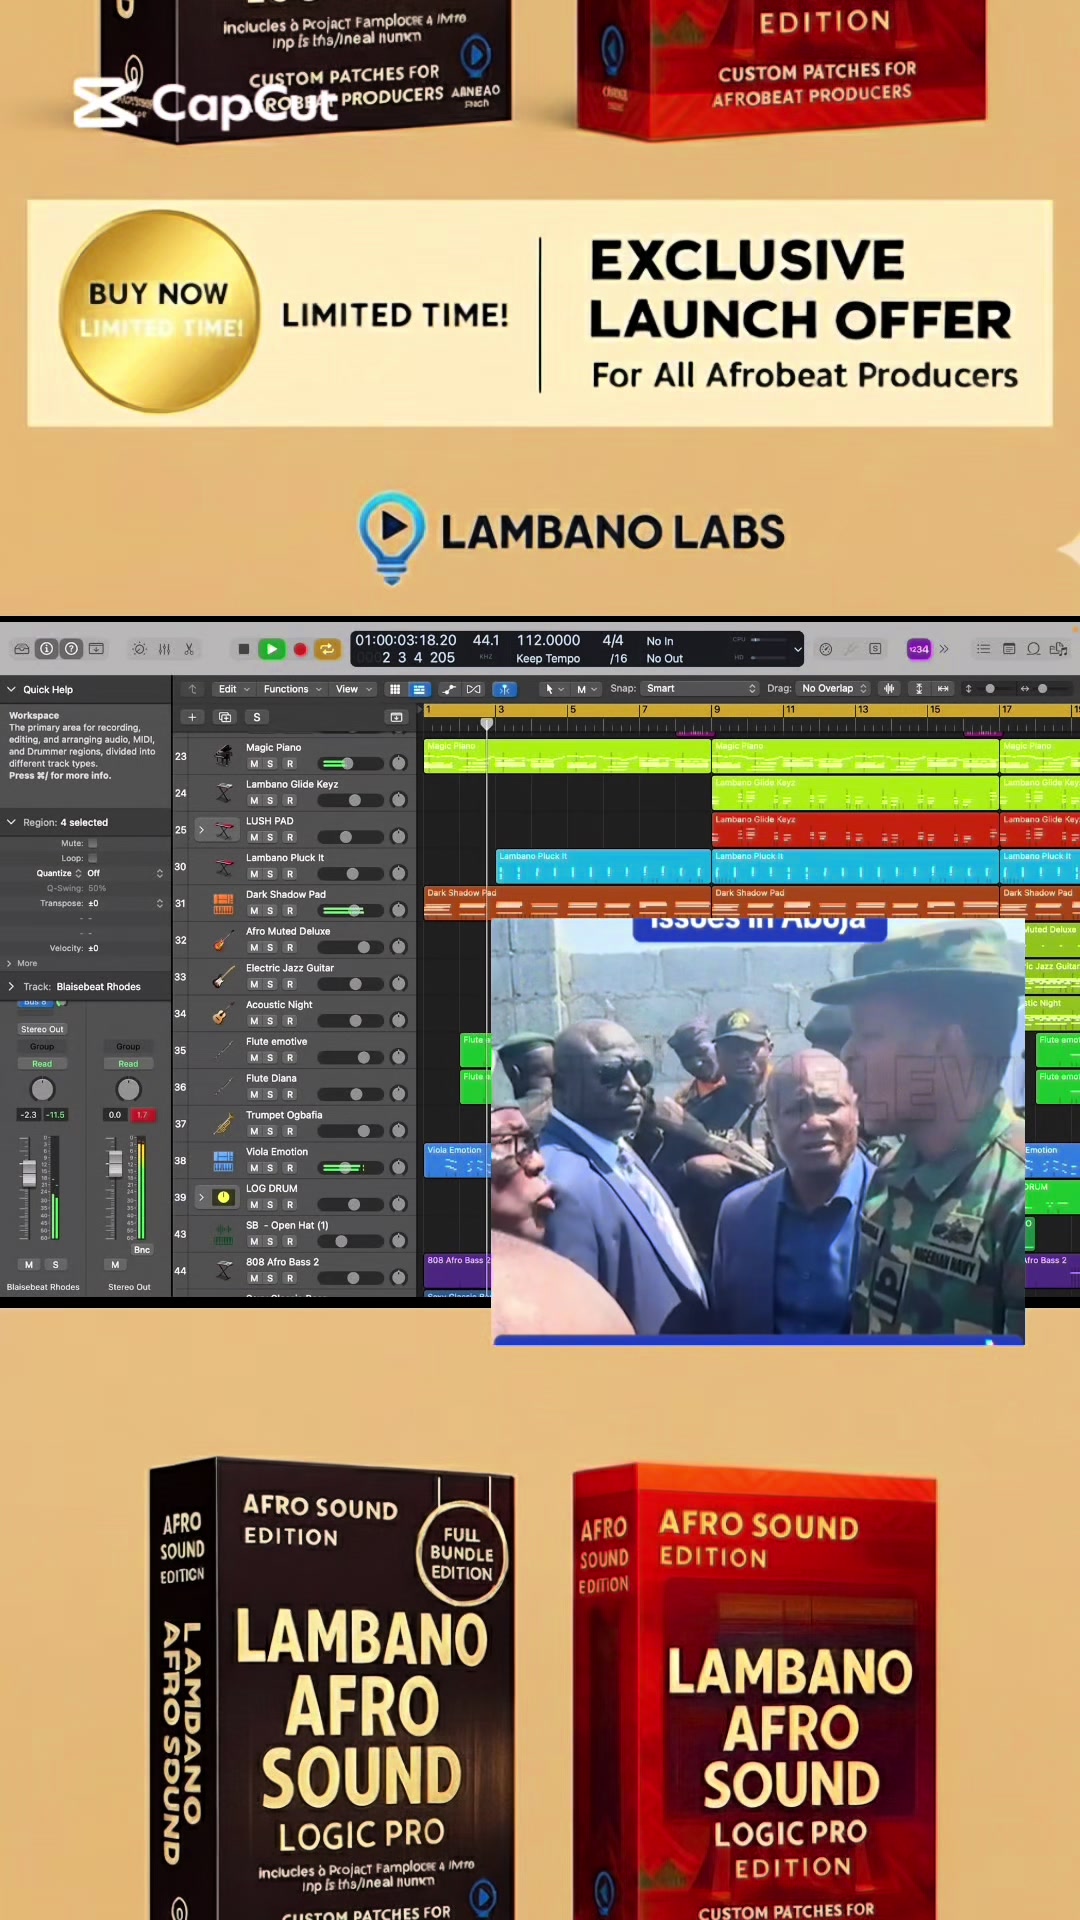Open the Snap Smart dropdown
This screenshot has width=1080, height=1920.
point(700,689)
